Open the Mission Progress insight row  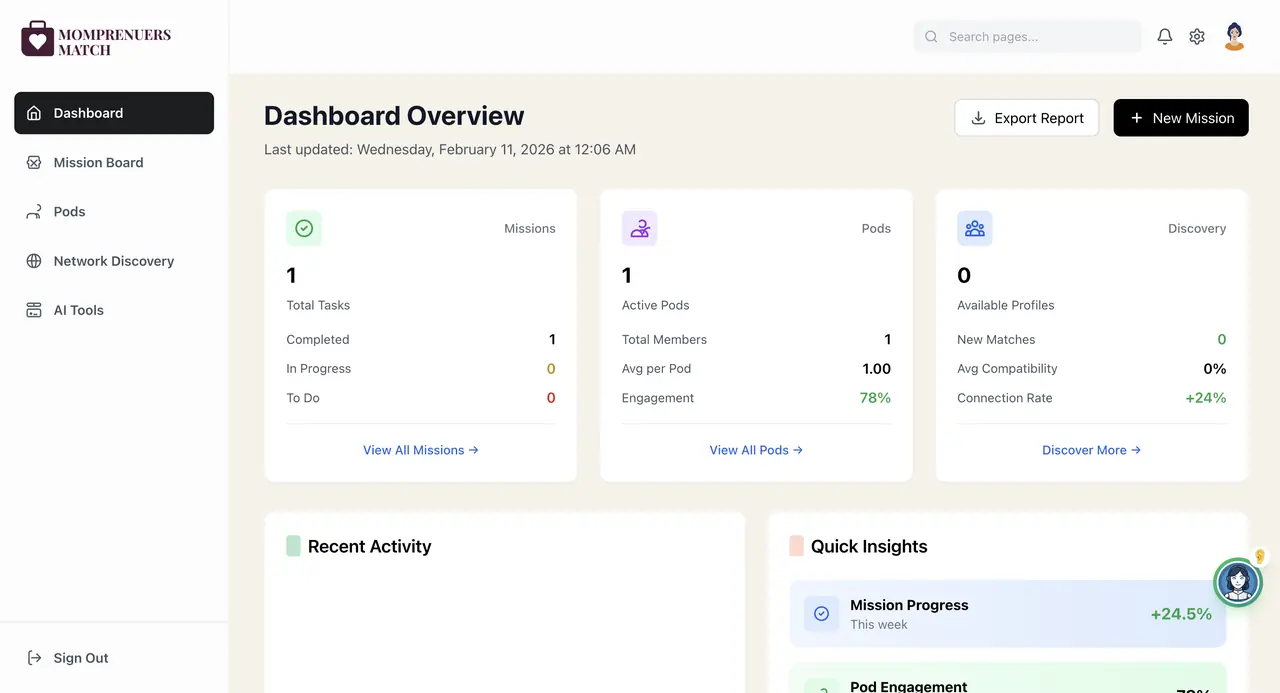[x=1008, y=614]
